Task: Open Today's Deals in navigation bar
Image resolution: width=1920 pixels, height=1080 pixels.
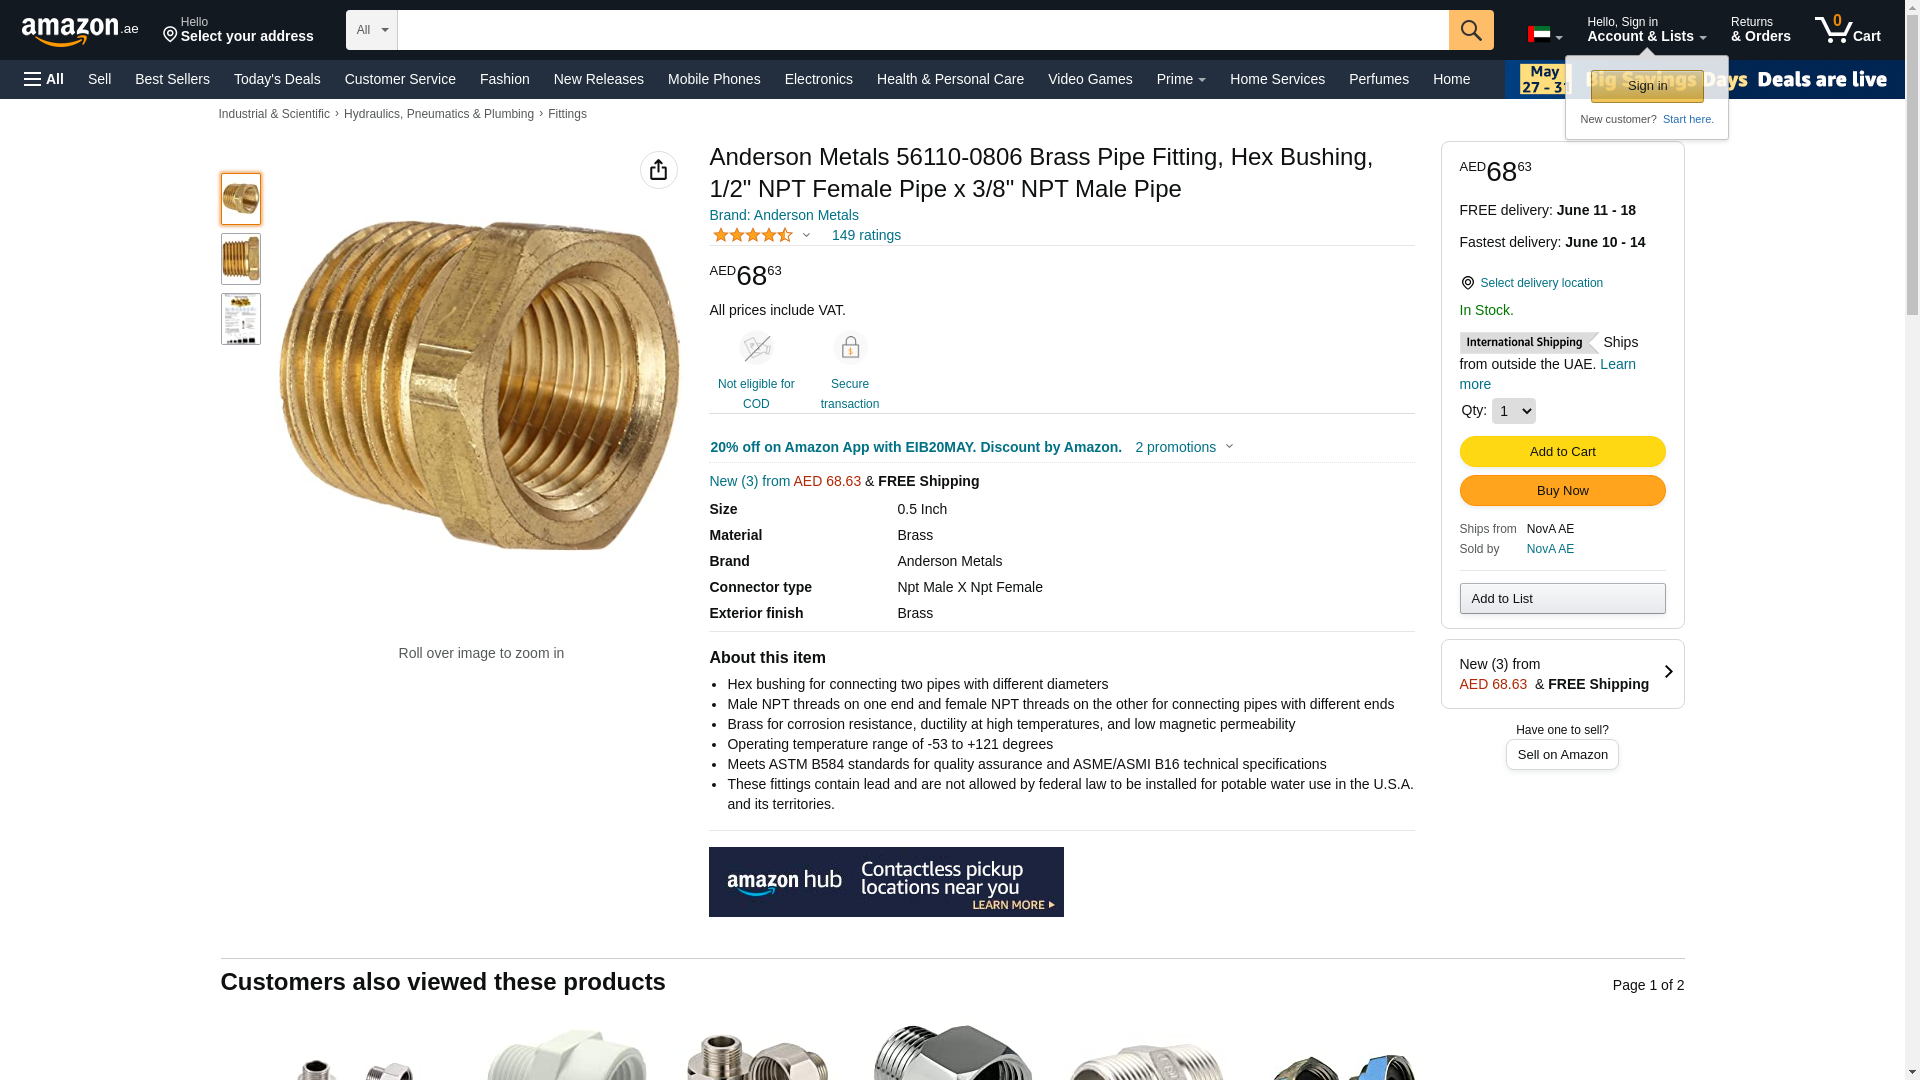Action: 277,79
